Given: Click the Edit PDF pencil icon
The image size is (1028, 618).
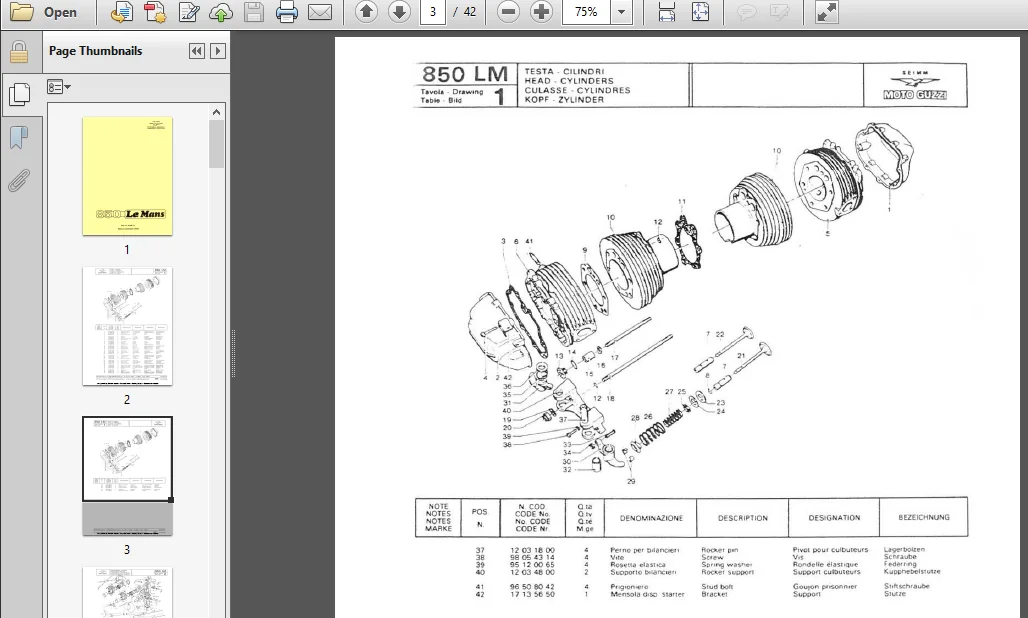Looking at the screenshot, I should 189,12.
